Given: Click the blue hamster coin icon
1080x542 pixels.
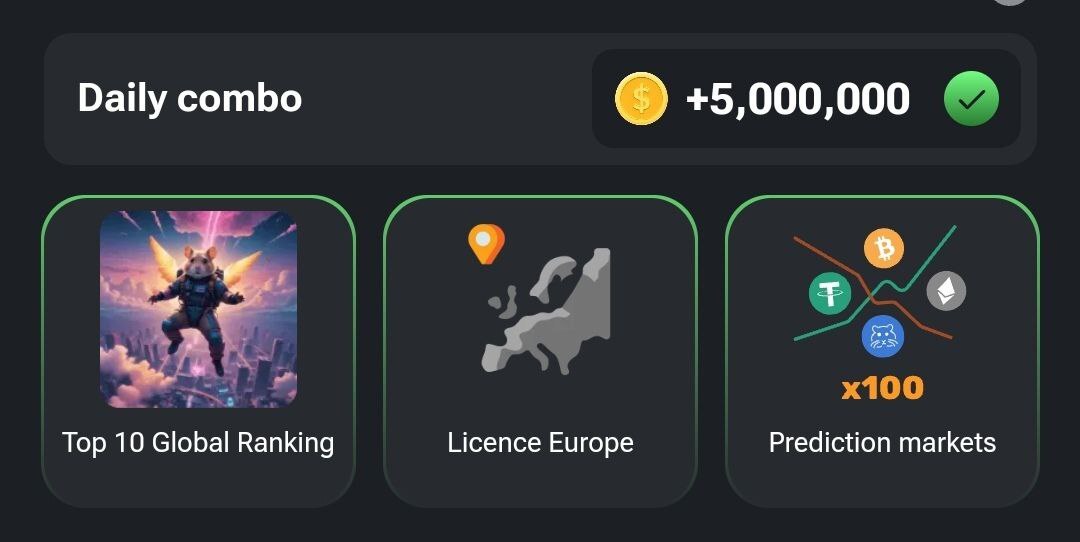Looking at the screenshot, I should (x=882, y=336).
